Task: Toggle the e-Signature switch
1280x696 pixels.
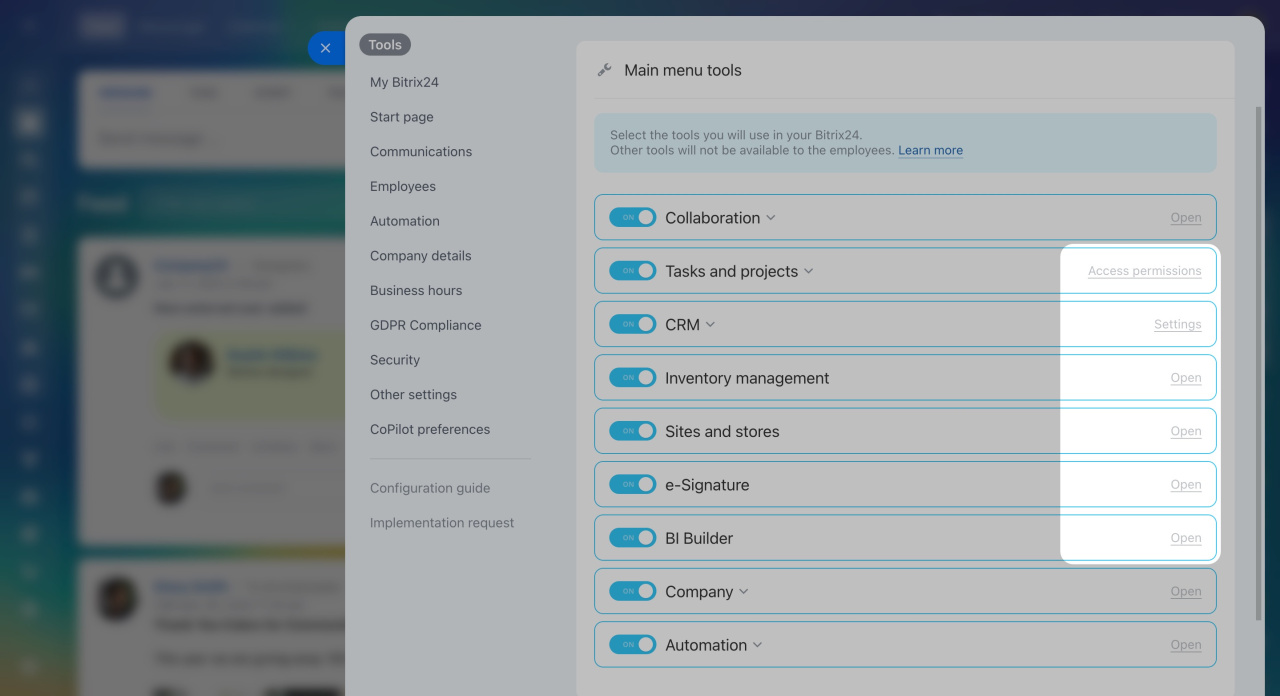Action: (x=633, y=484)
